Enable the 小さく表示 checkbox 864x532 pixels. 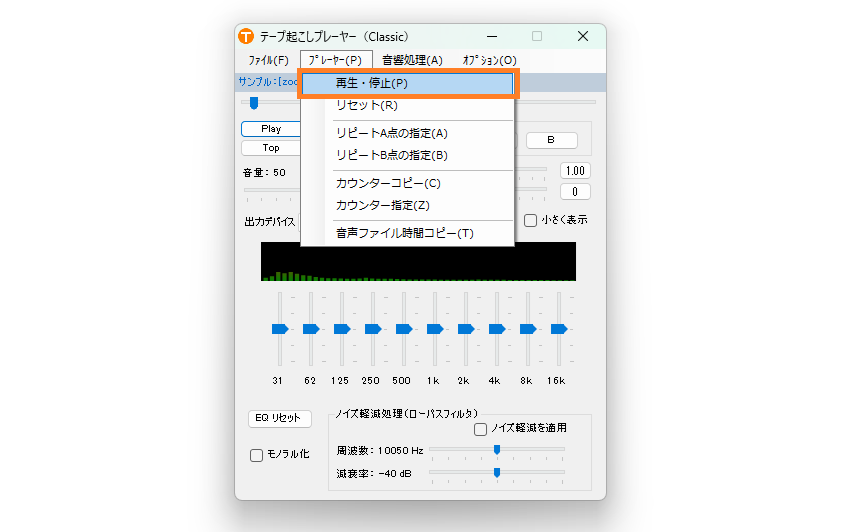(531, 220)
